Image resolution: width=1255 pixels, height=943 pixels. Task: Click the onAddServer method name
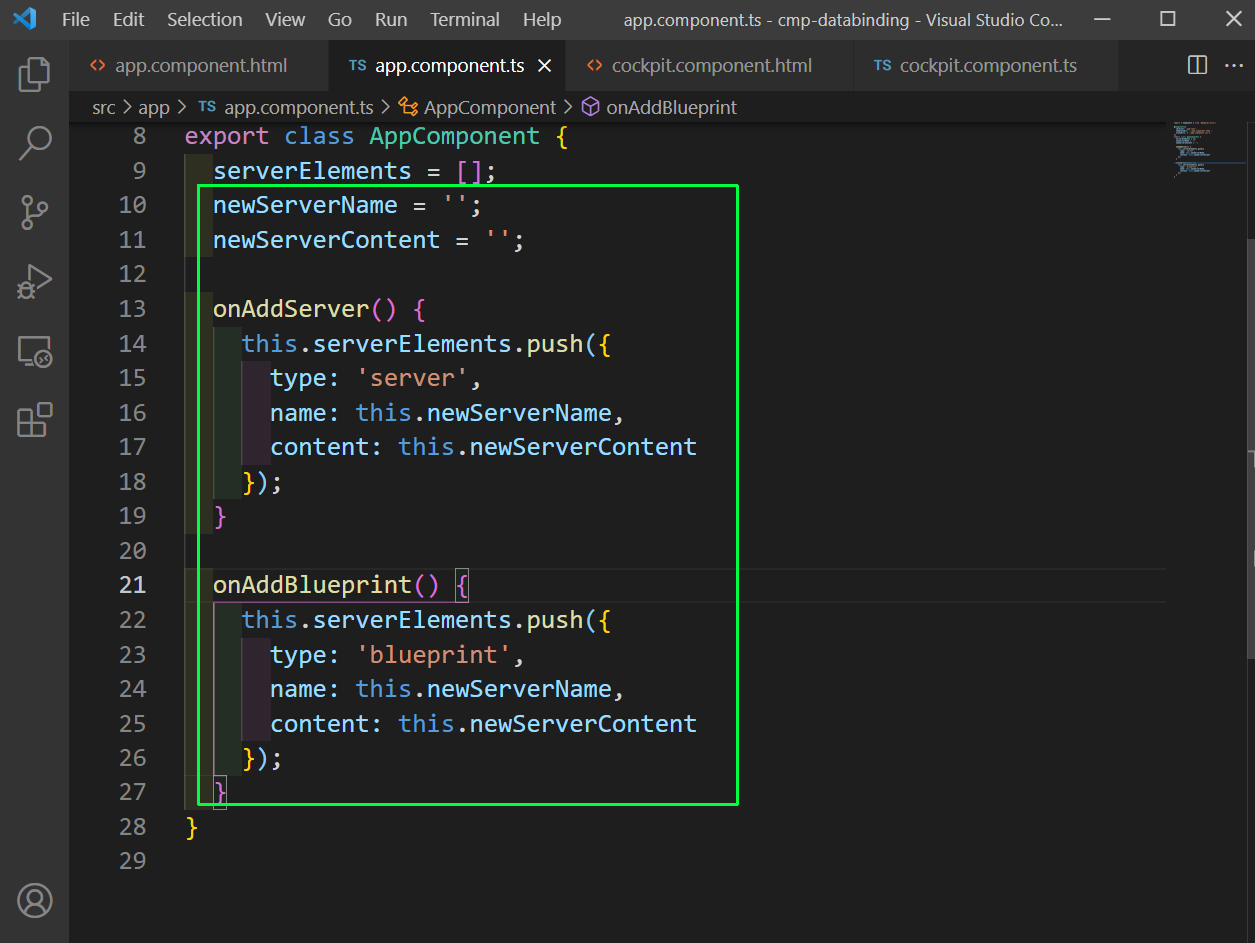point(291,309)
